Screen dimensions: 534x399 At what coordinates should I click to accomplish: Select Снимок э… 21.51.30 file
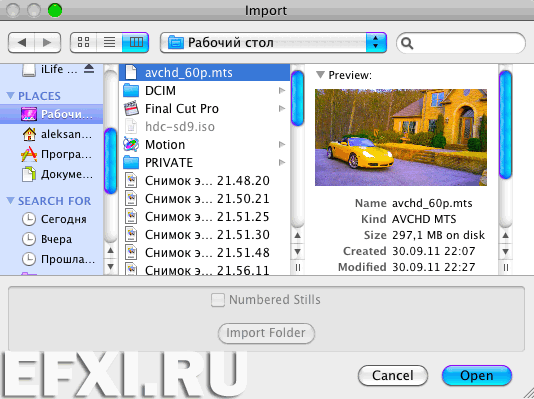tap(204, 235)
